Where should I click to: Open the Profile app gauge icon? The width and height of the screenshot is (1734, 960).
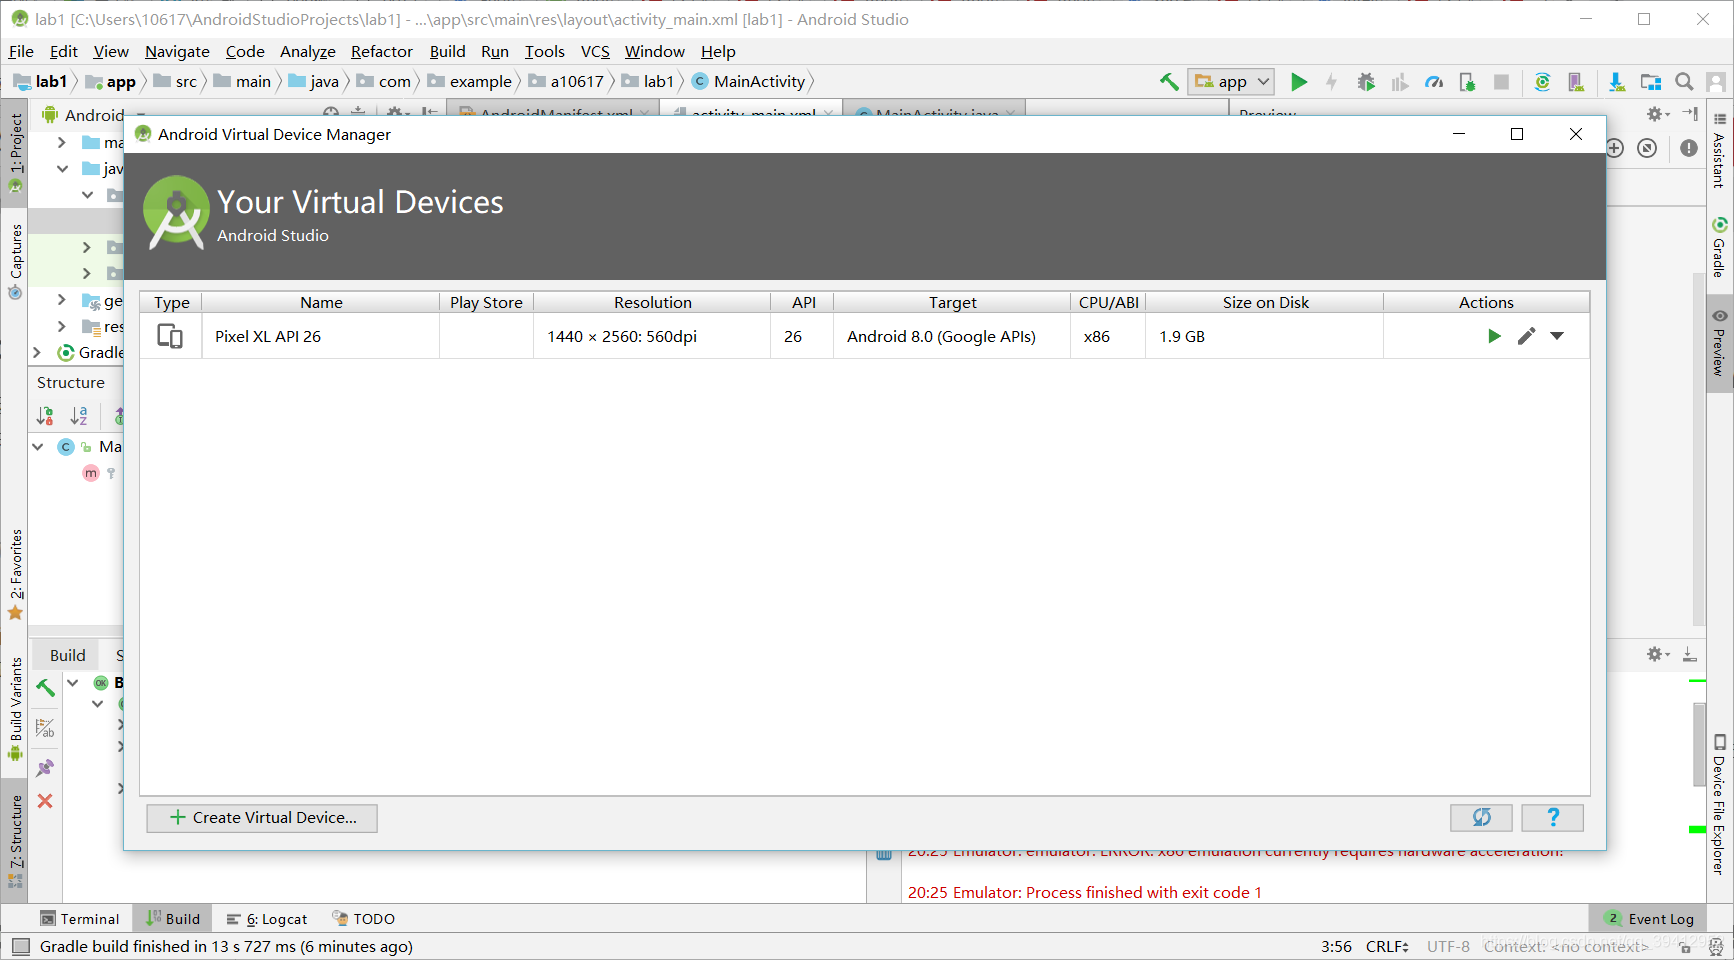coord(1434,82)
